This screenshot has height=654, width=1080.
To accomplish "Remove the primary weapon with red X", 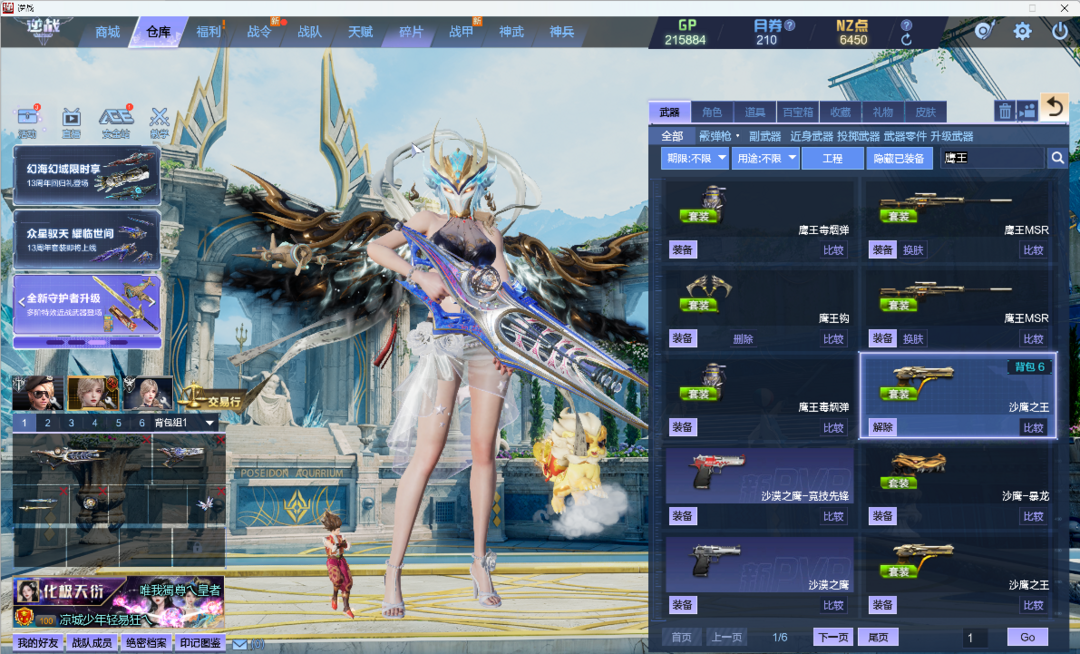I will (x=147, y=440).
